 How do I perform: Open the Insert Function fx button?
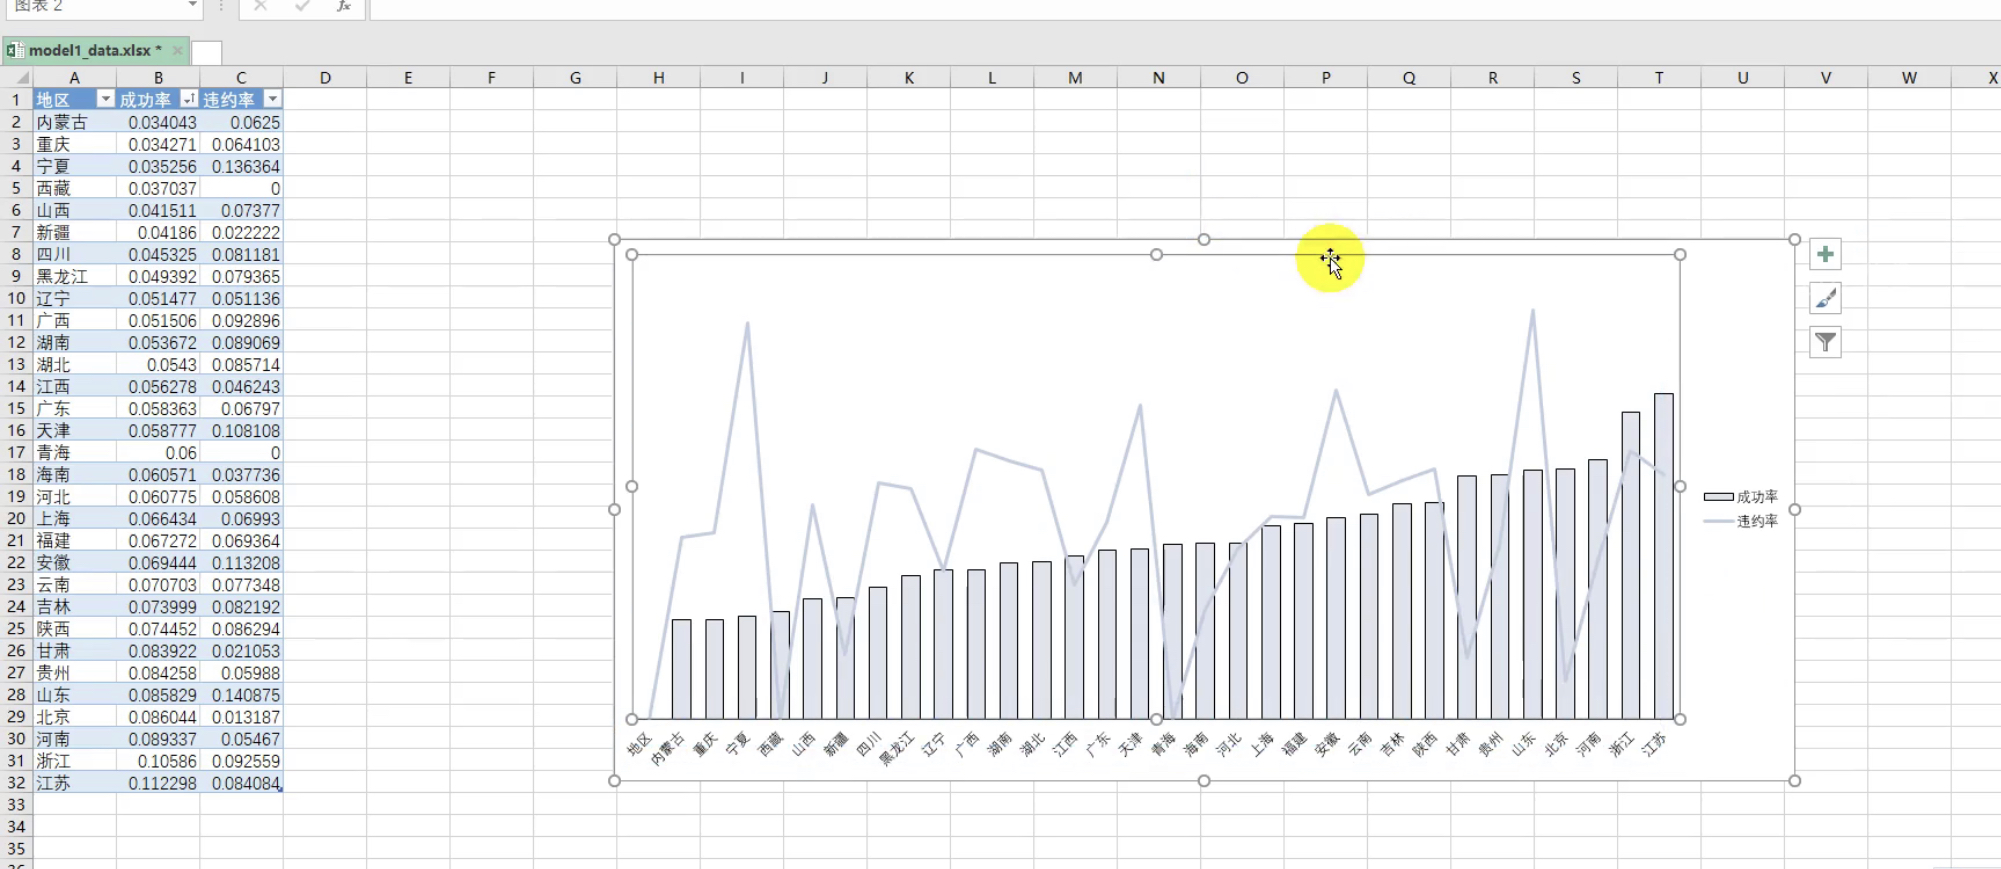pos(343,6)
